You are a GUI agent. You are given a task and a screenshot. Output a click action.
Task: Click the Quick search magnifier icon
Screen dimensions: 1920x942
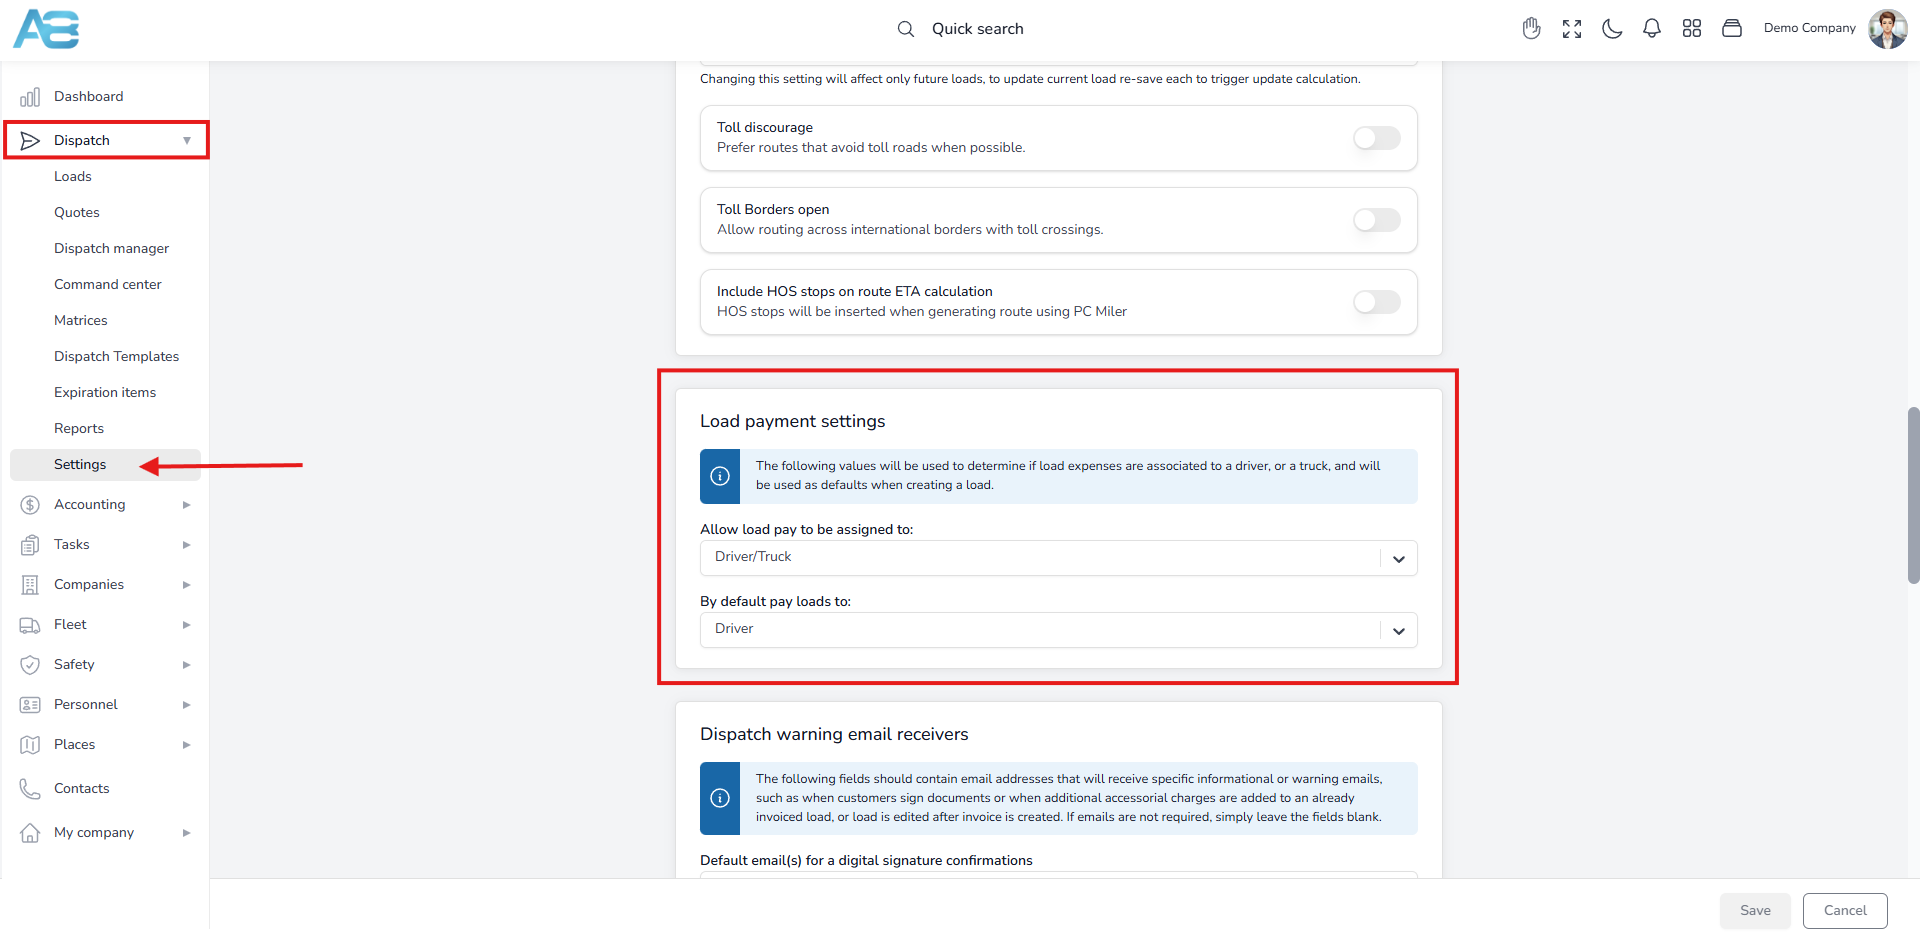(x=906, y=29)
